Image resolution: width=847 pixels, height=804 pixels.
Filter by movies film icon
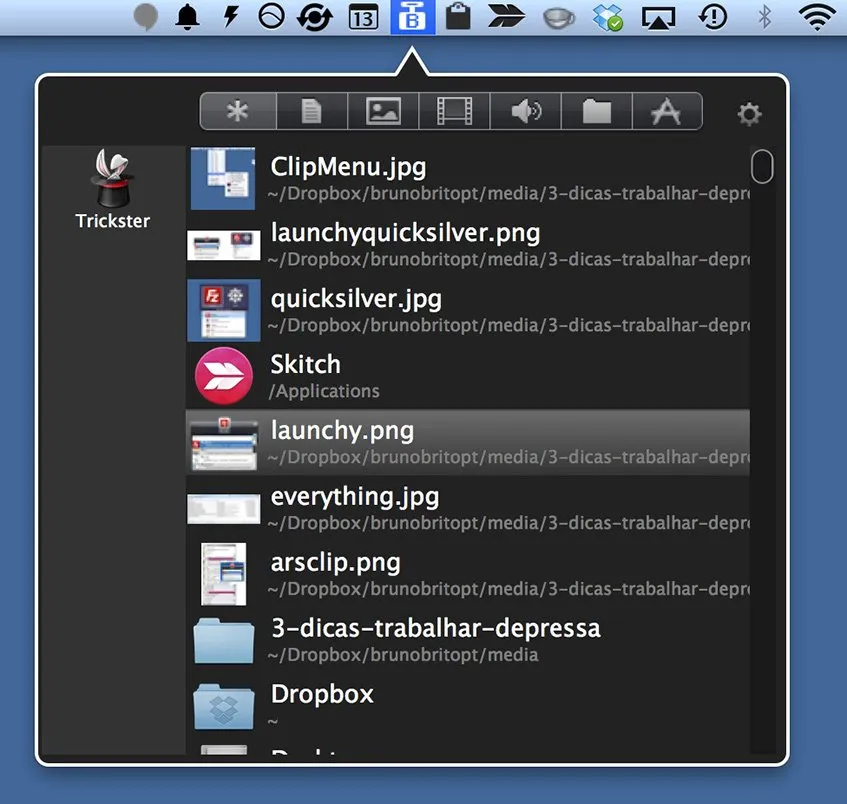coord(454,111)
